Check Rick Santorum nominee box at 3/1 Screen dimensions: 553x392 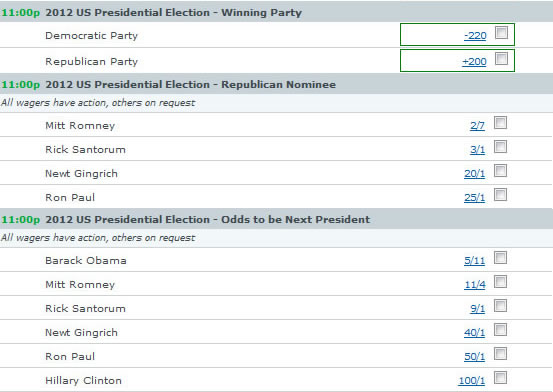500,147
